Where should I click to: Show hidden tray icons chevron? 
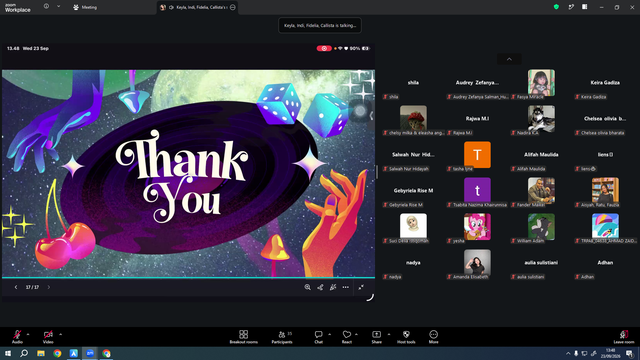point(568,353)
